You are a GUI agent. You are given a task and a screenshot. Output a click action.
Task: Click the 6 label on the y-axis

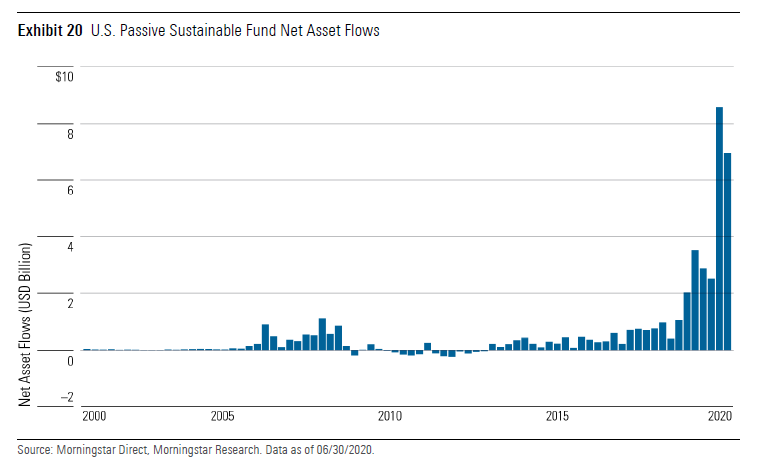point(68,190)
